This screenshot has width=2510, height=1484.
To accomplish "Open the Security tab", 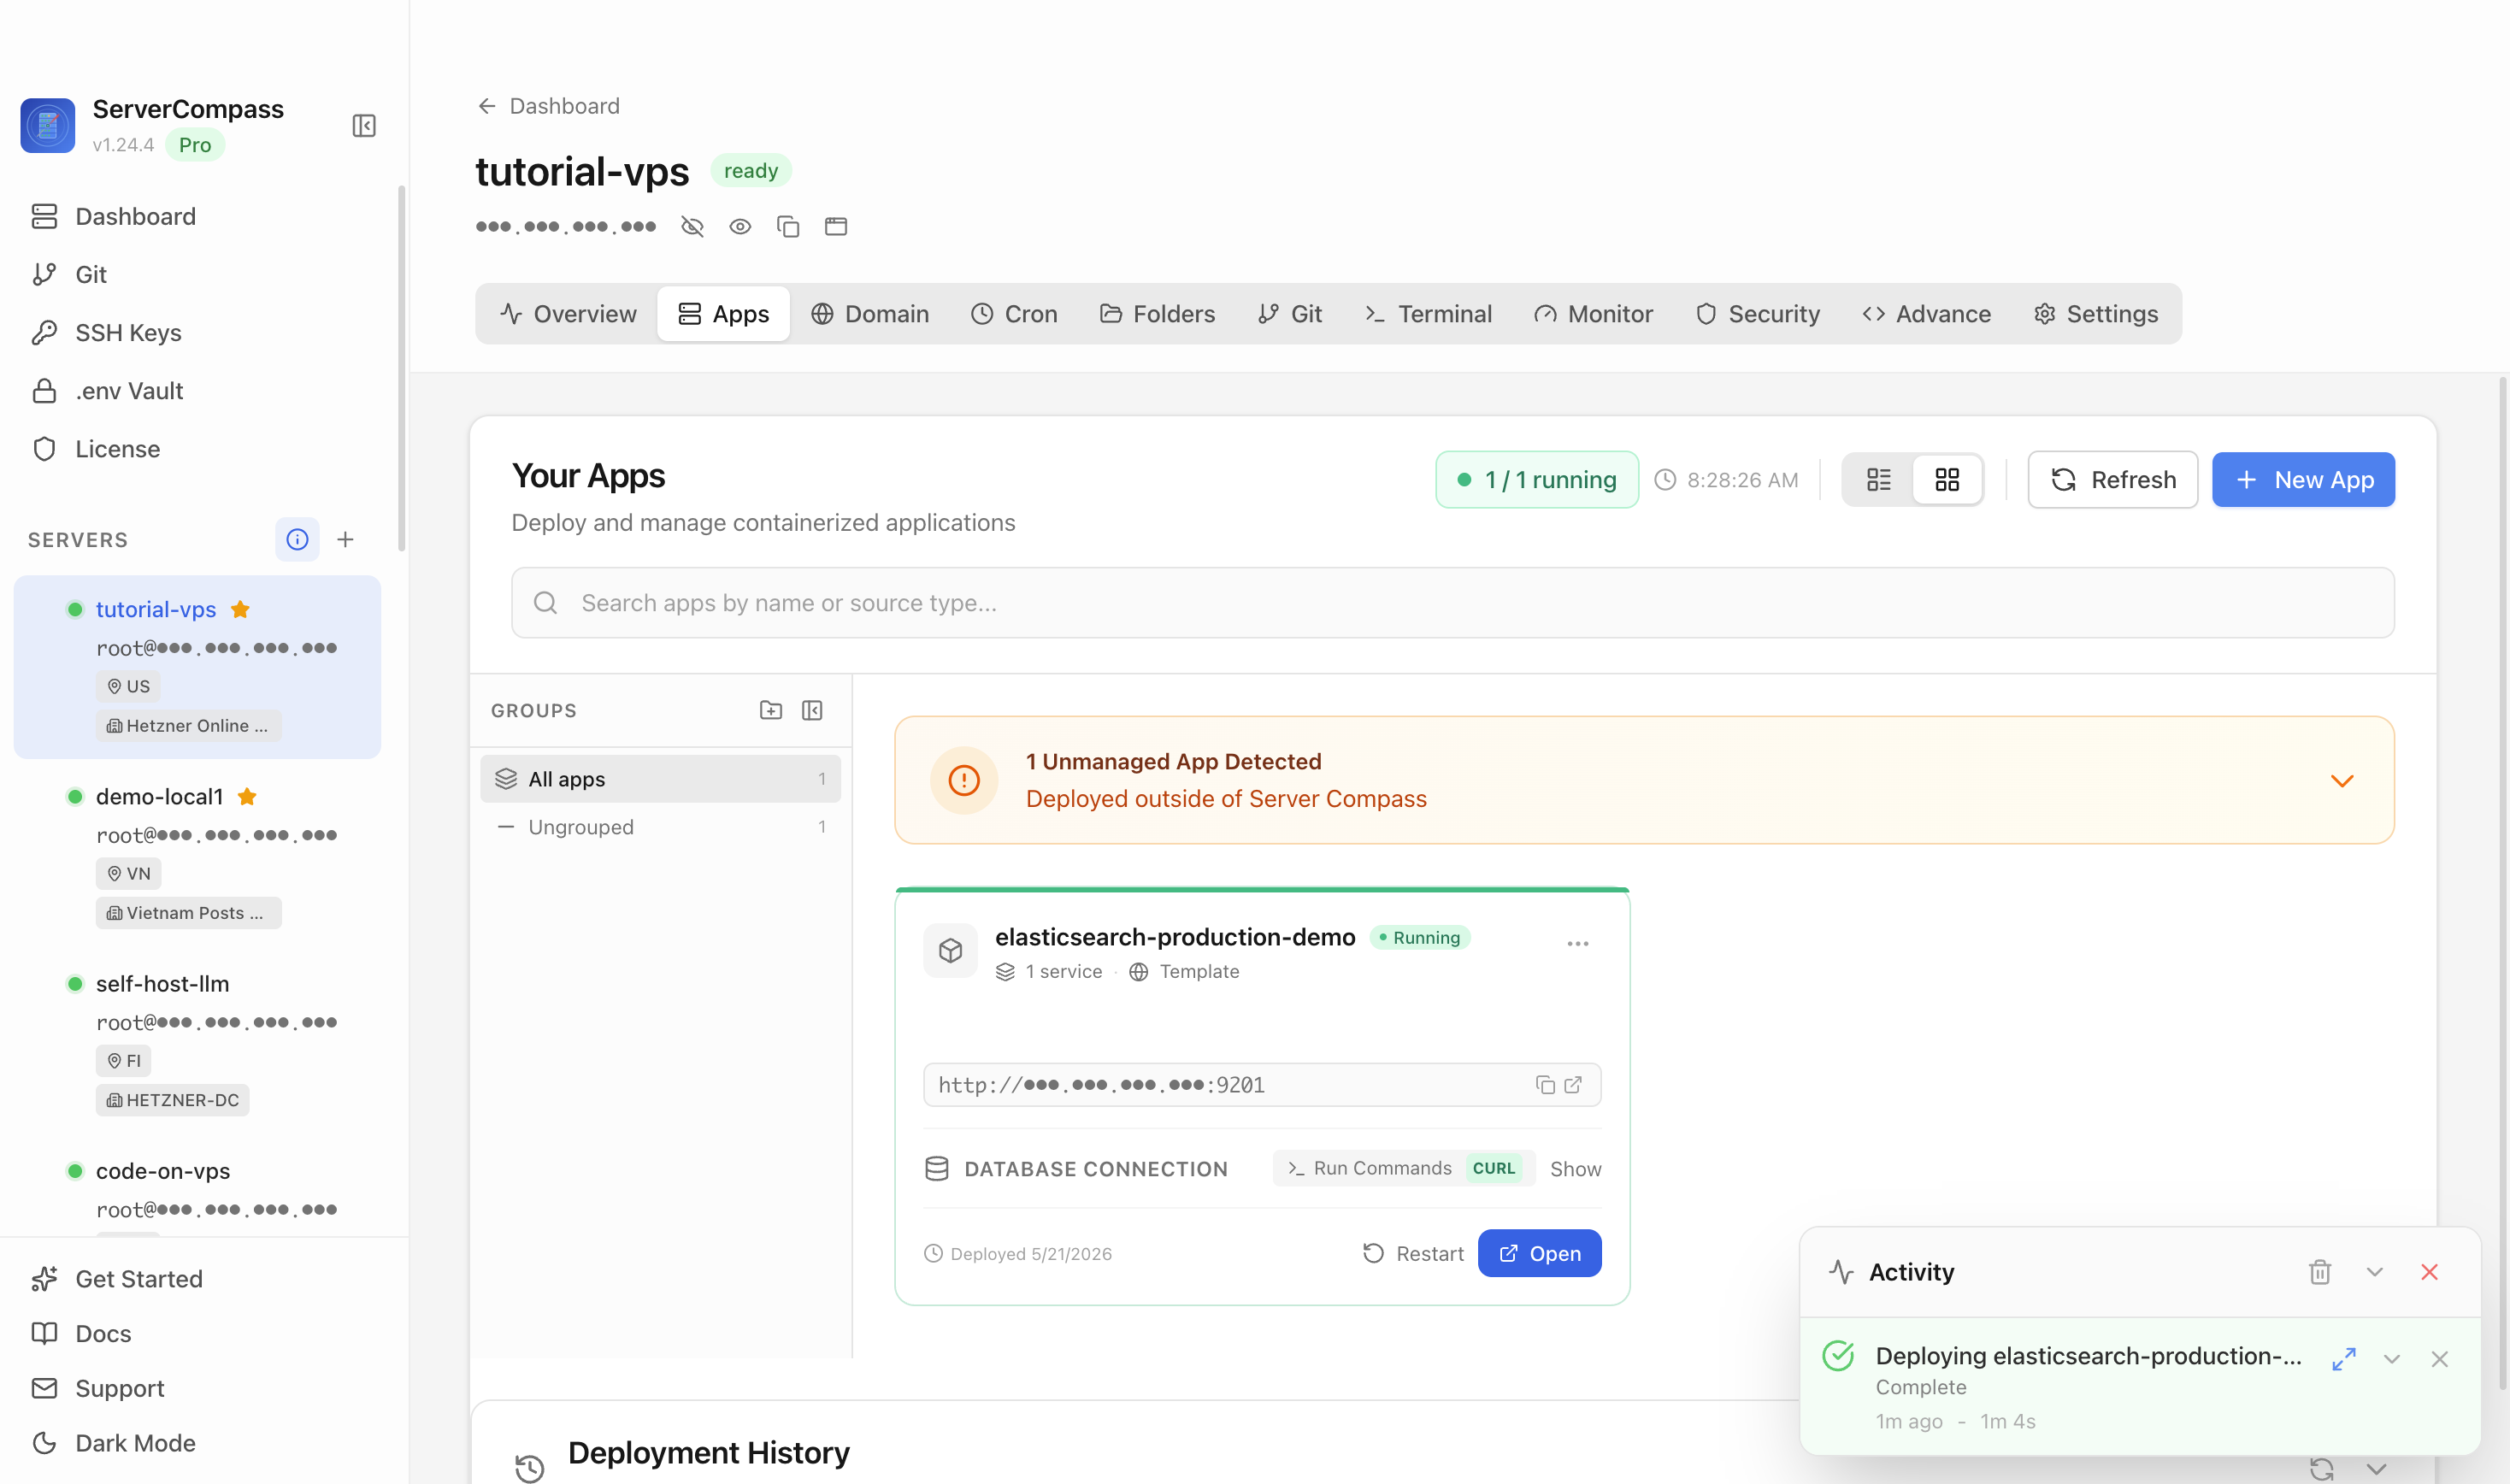I will (1758, 314).
